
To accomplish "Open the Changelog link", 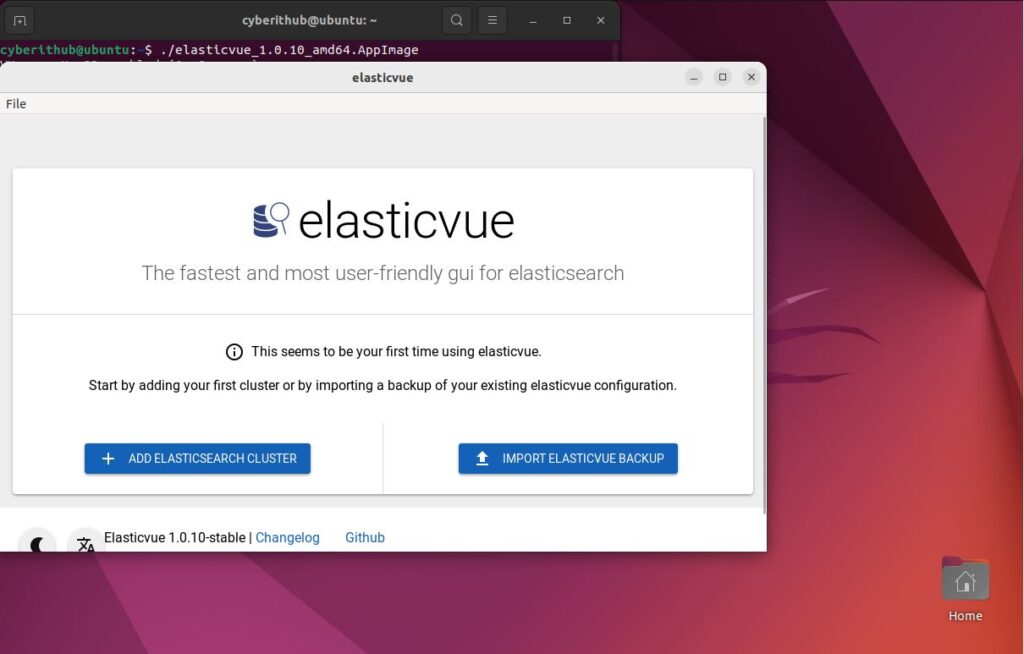I will pos(287,537).
